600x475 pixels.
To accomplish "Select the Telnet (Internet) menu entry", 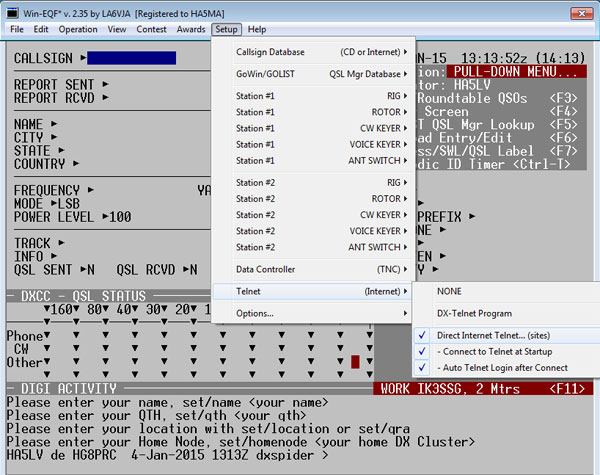I will pos(313,291).
